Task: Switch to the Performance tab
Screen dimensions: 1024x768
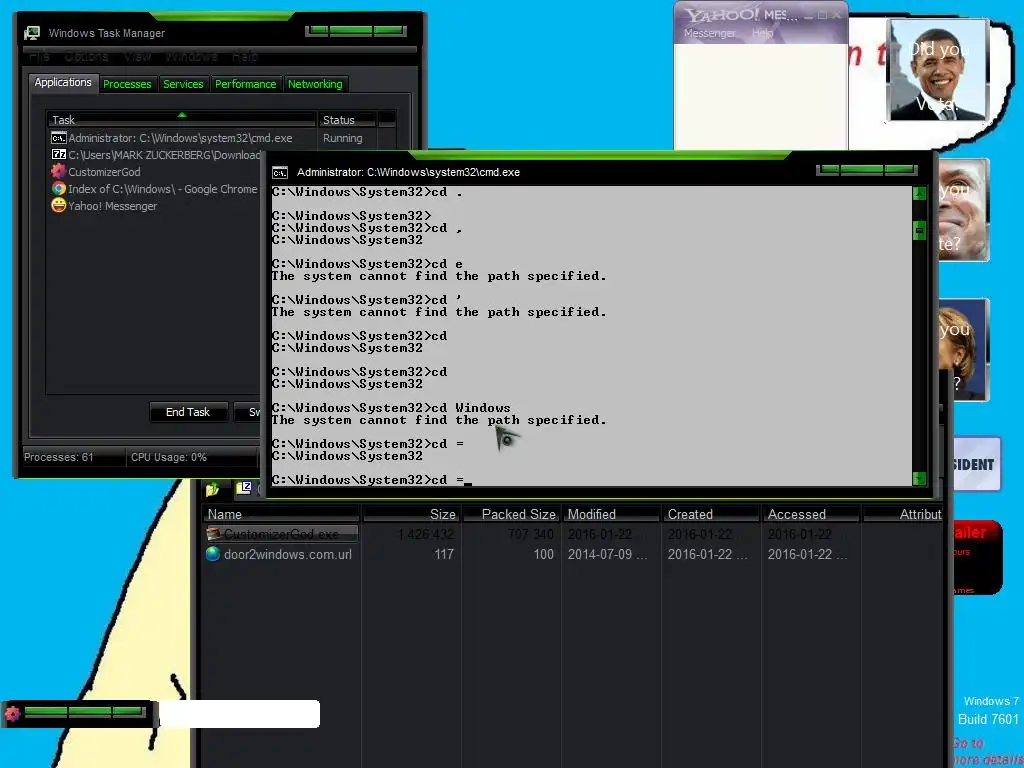Action: [x=246, y=84]
